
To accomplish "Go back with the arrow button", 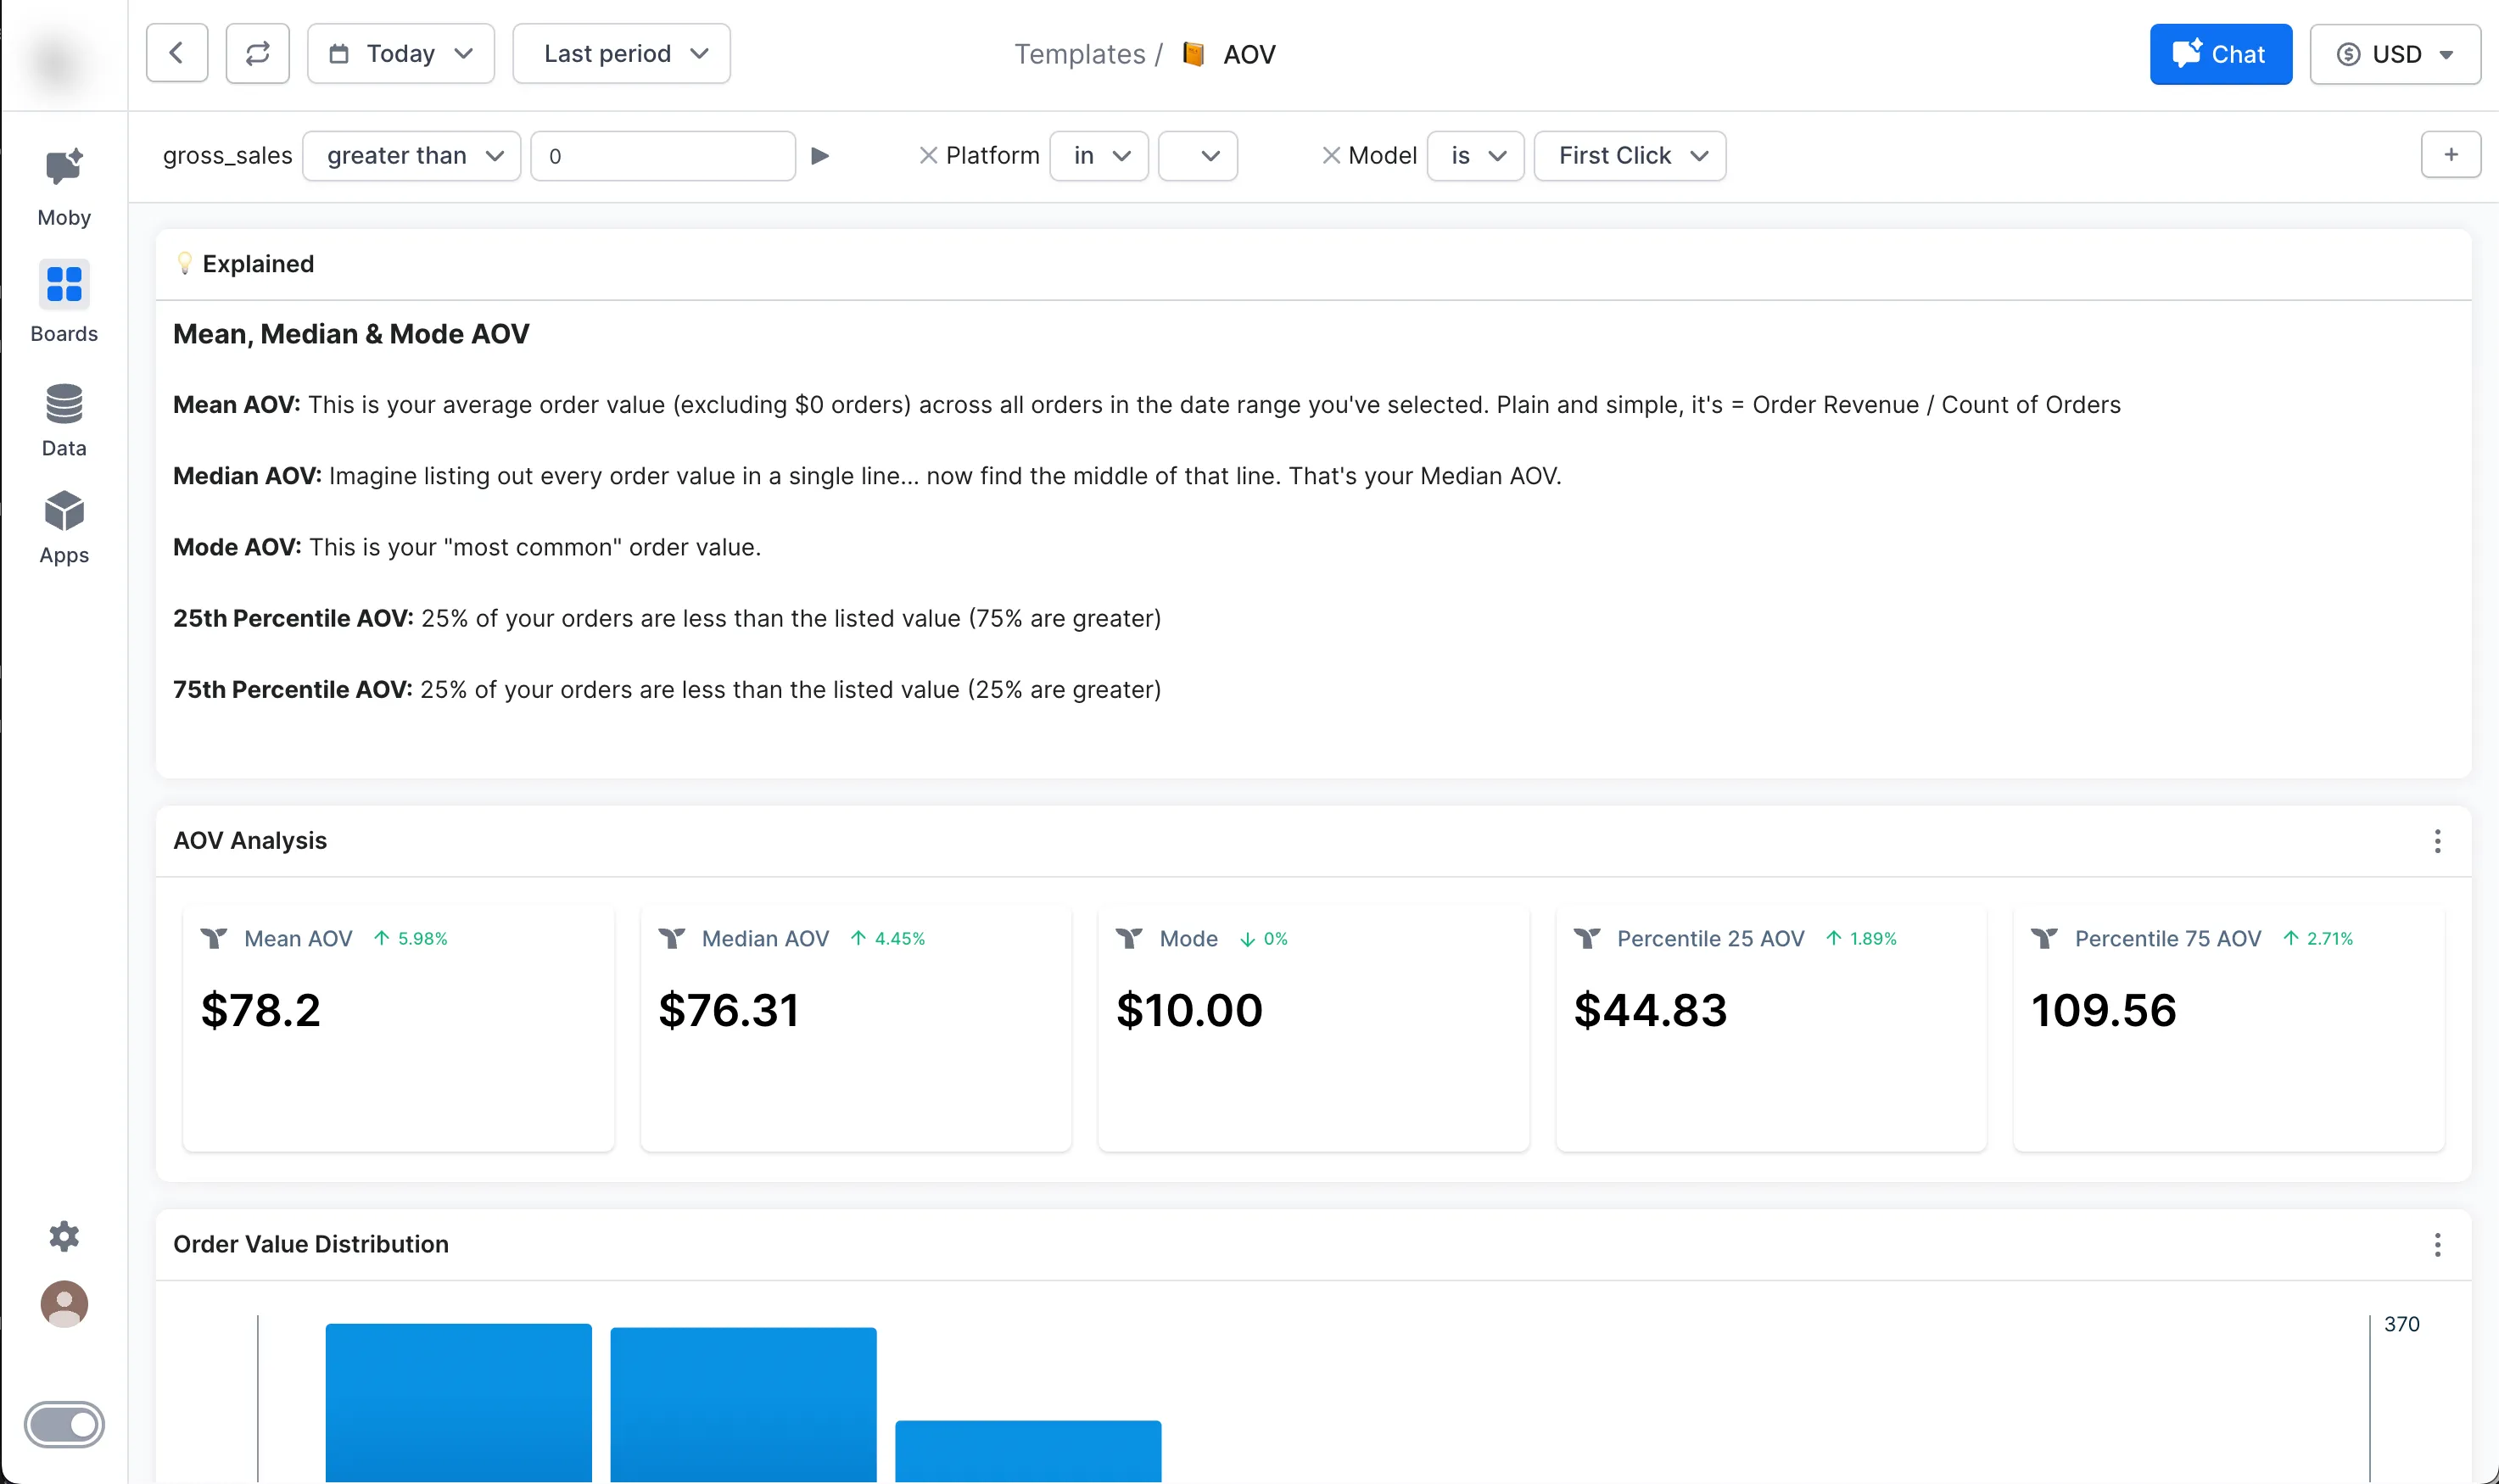I will [x=177, y=53].
